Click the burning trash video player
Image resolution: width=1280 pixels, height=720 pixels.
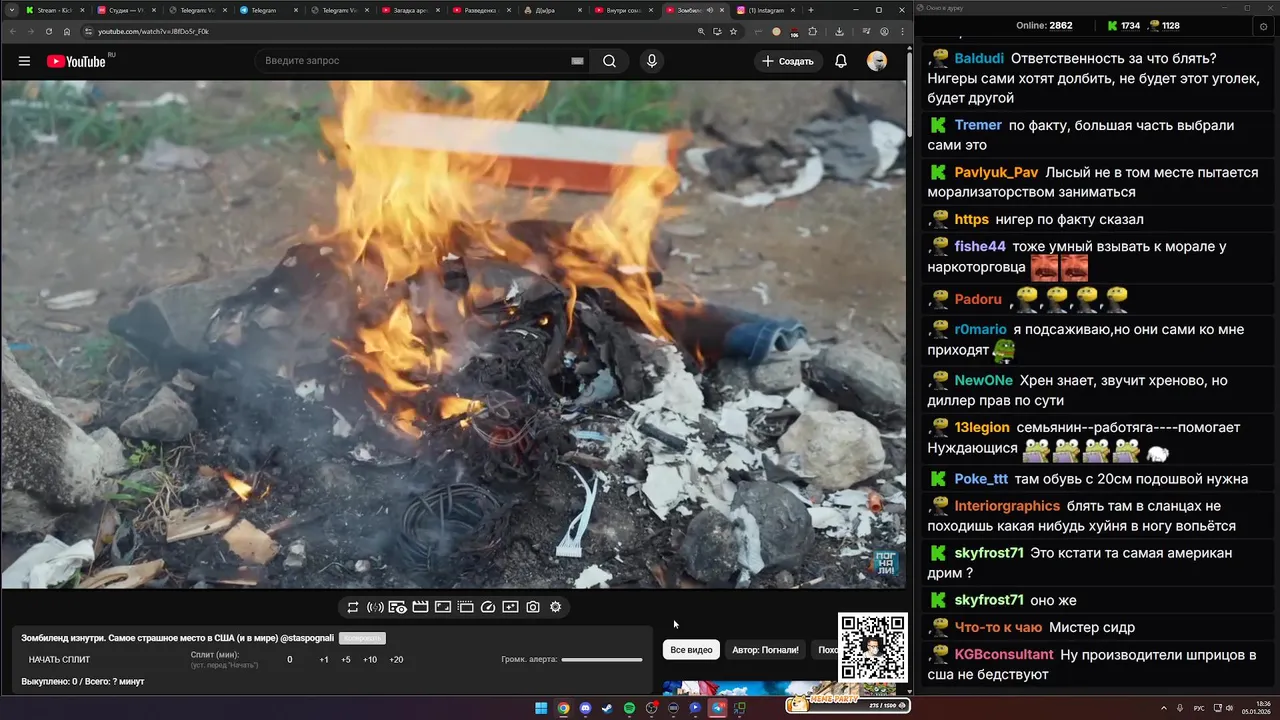click(453, 335)
